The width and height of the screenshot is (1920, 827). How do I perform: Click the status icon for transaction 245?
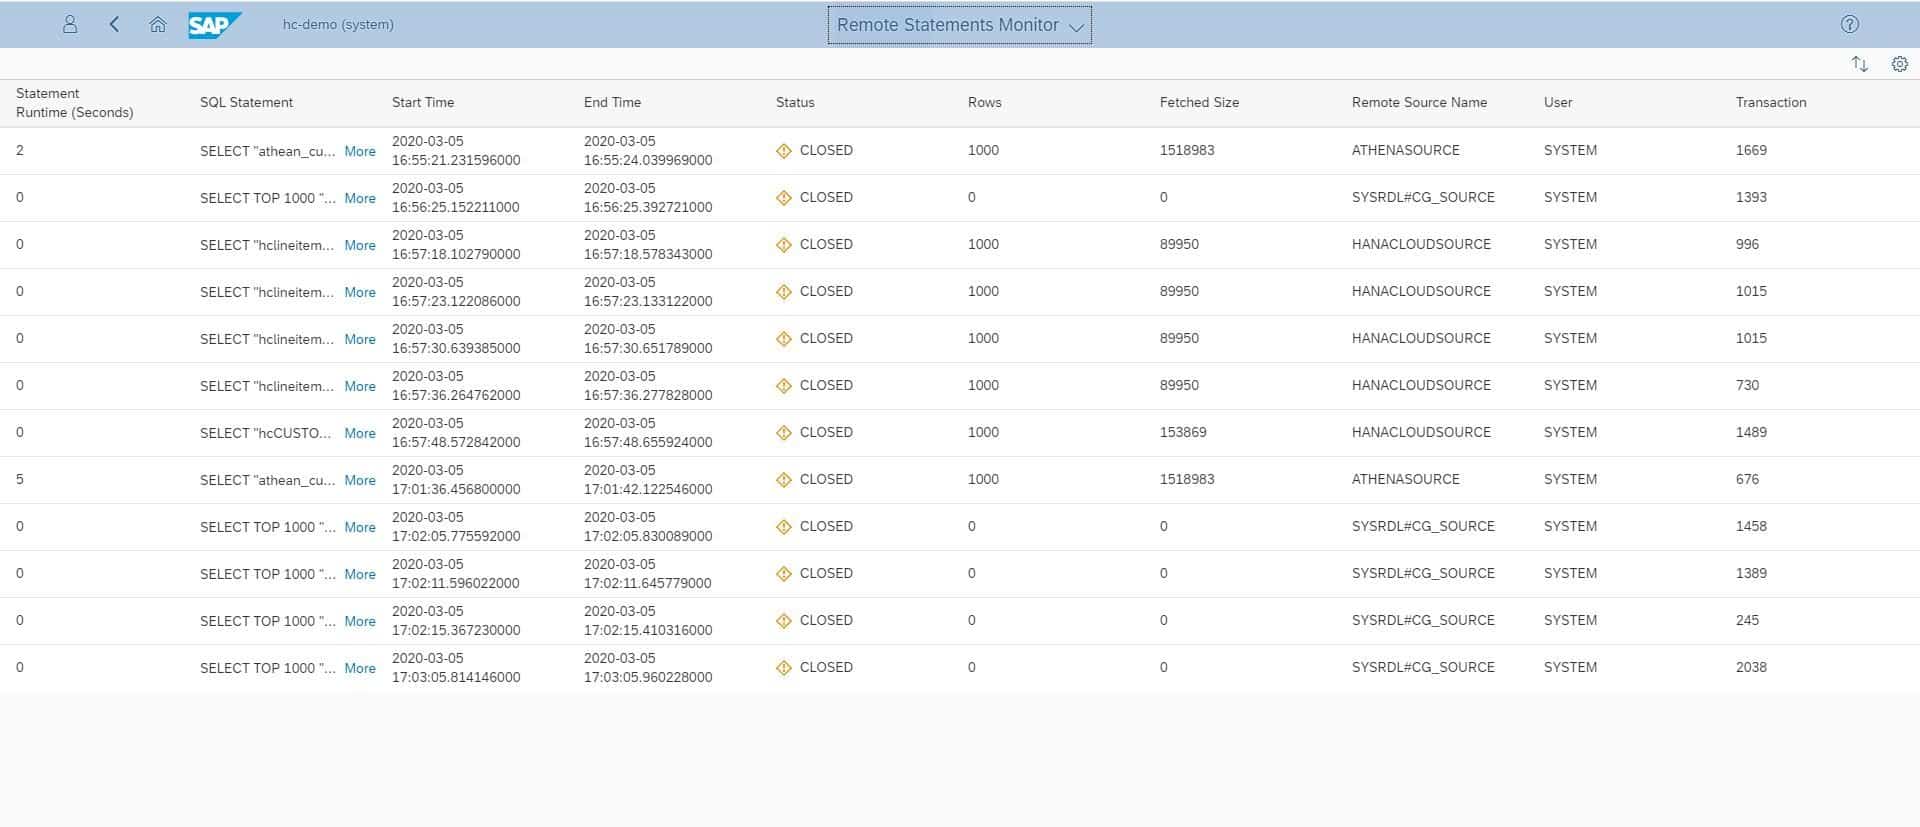click(x=784, y=621)
